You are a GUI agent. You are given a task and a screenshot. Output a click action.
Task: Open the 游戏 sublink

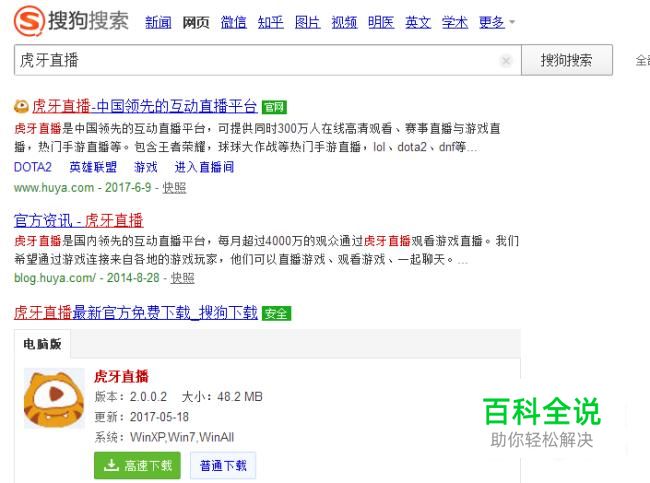tap(146, 167)
